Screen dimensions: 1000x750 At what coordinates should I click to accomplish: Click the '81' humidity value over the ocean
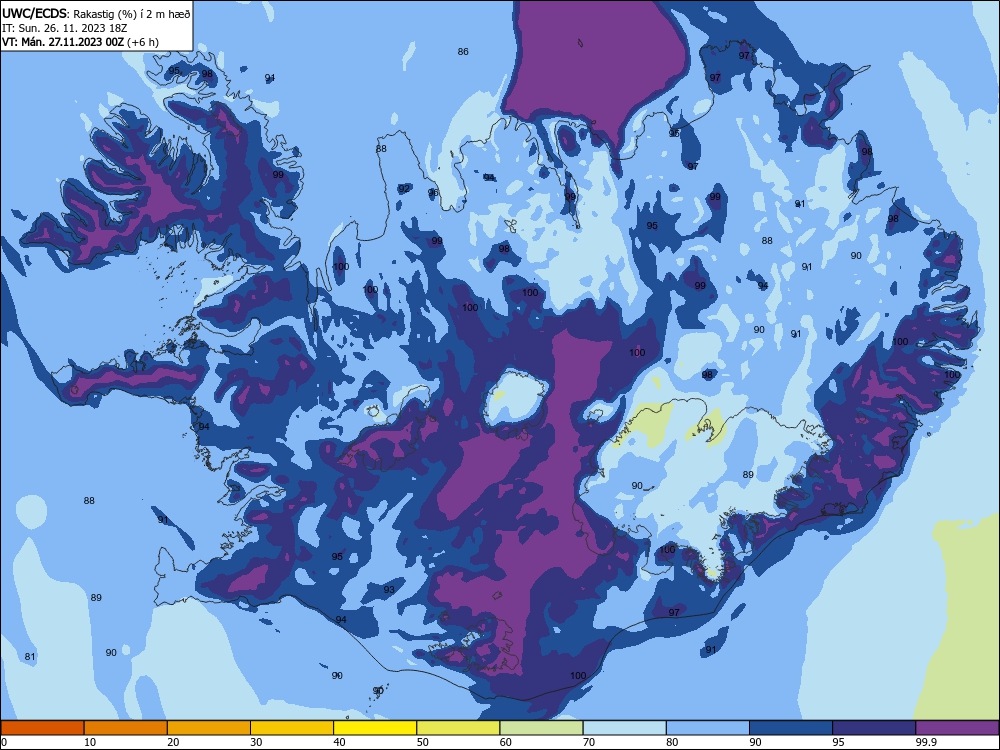(30, 657)
